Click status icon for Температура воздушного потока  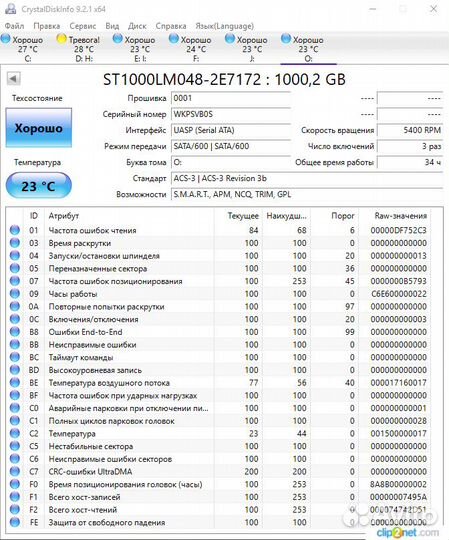14,383
